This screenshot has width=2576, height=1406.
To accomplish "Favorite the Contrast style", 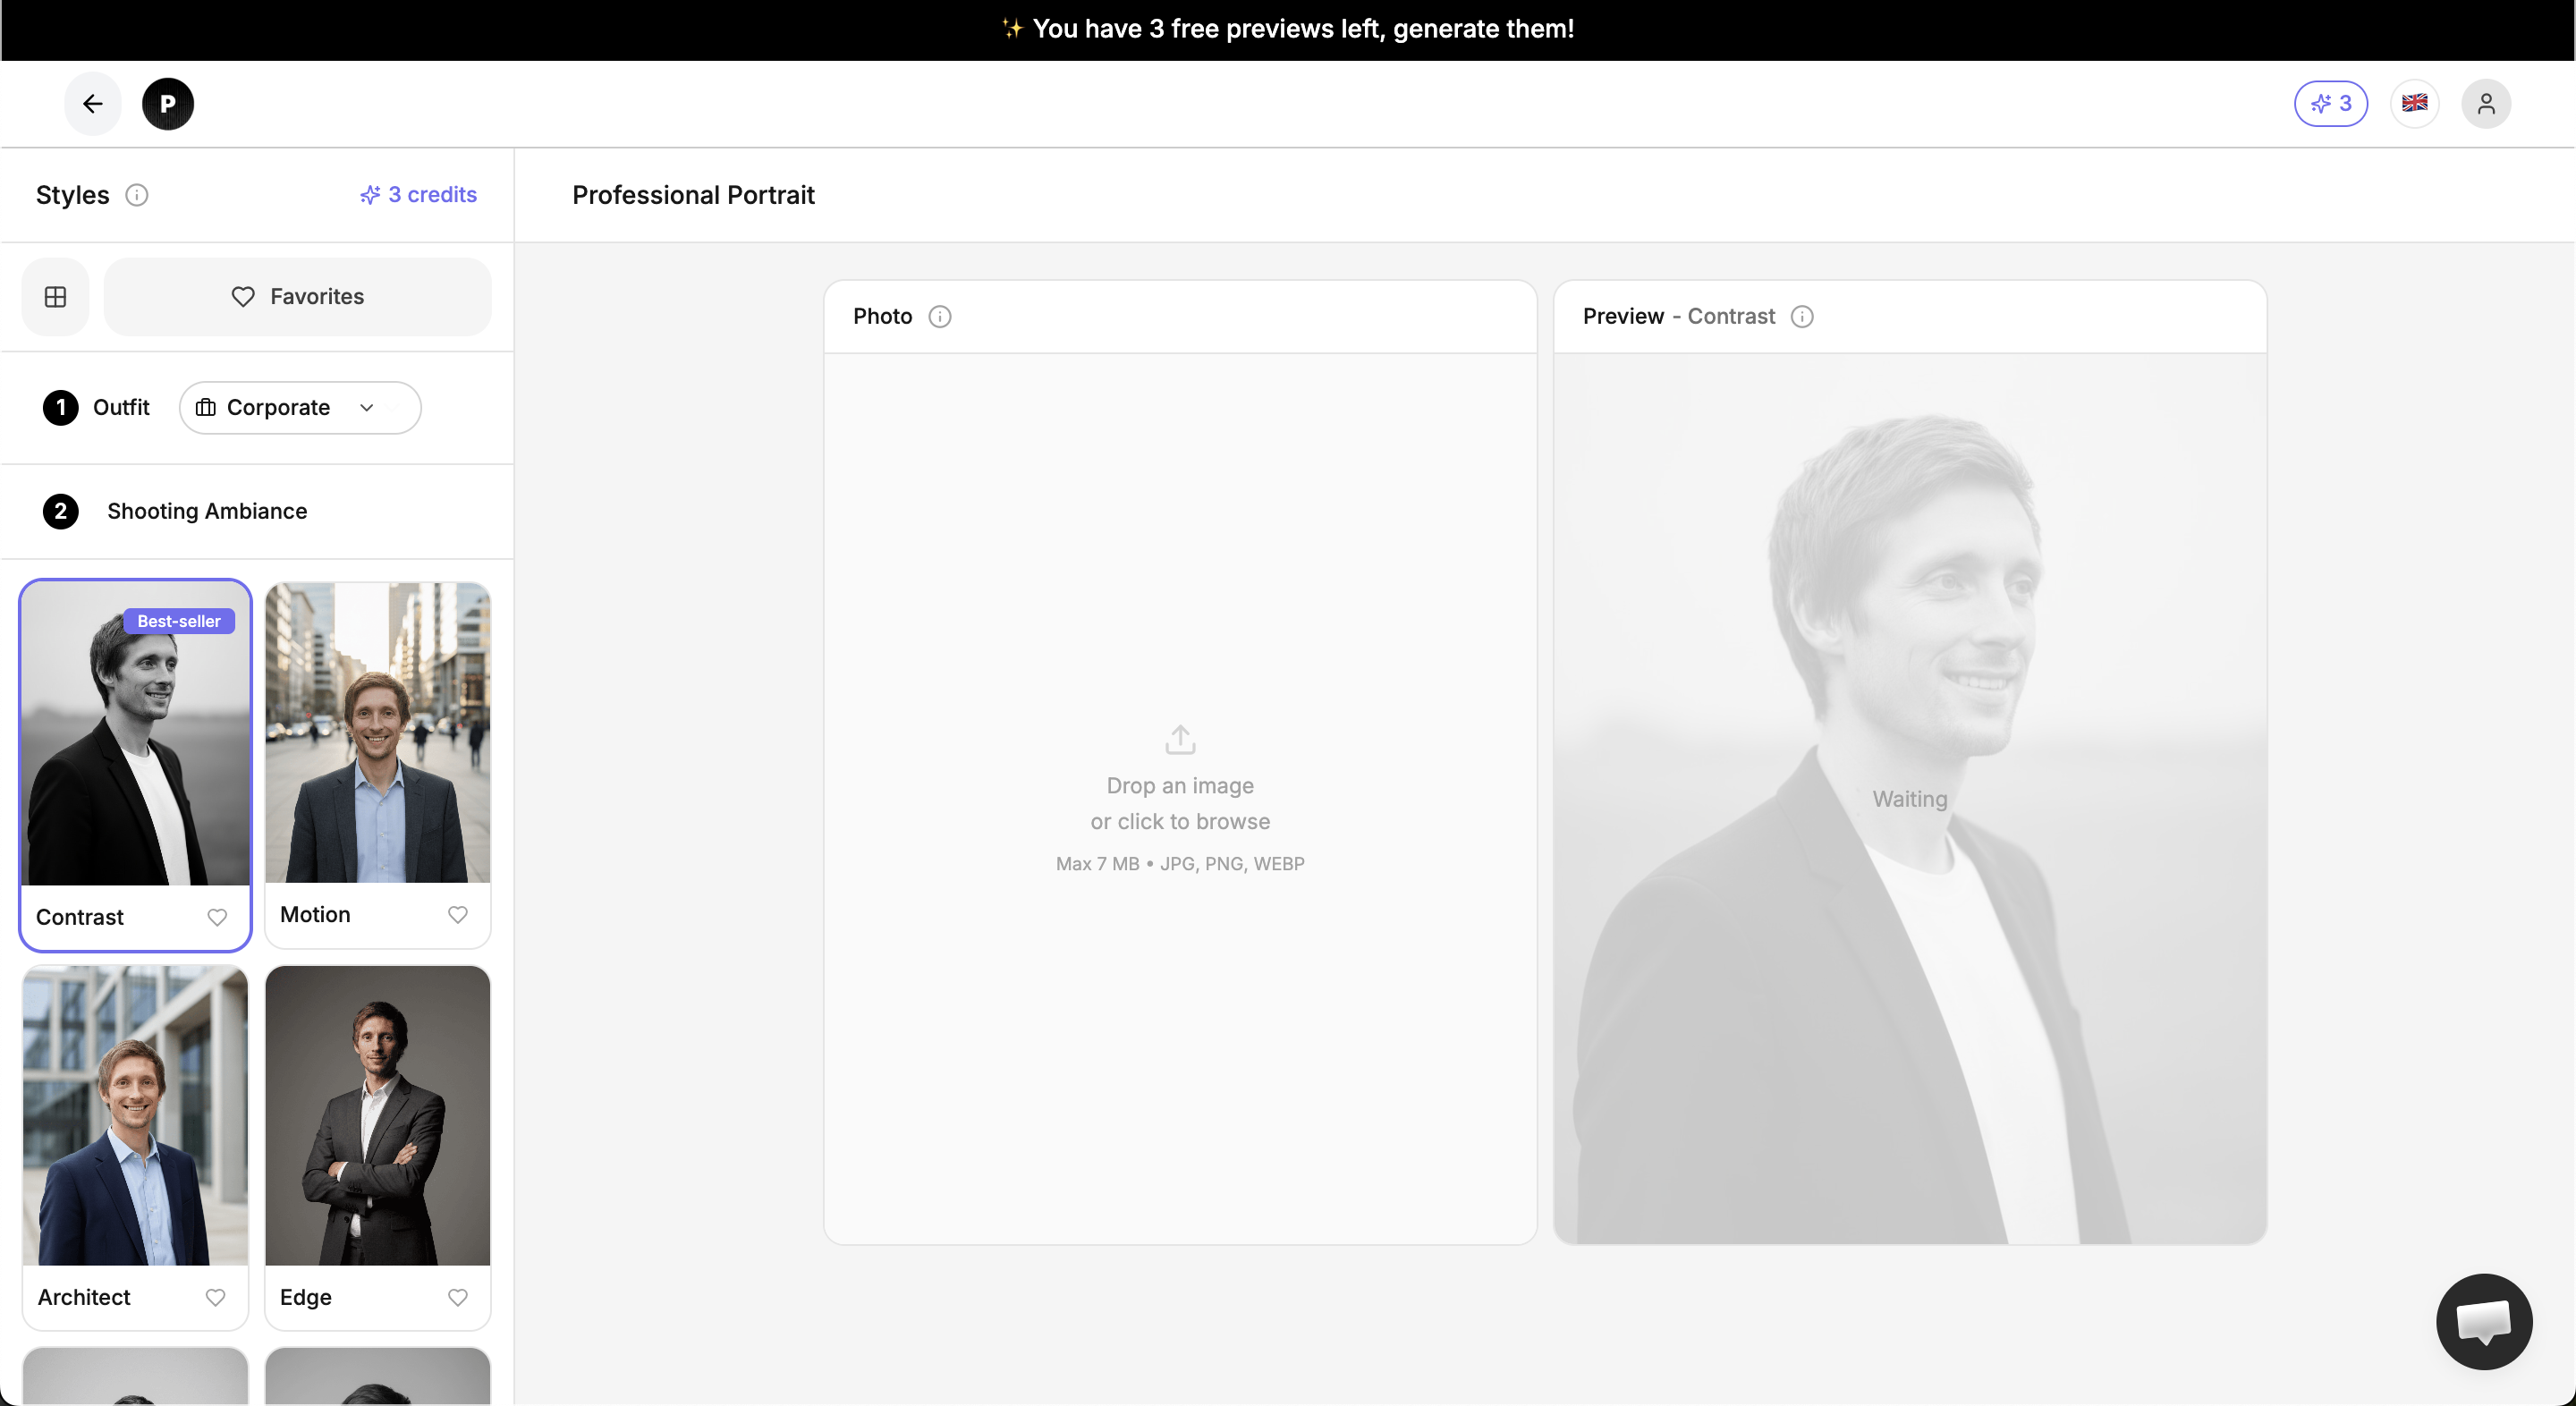I will coord(217,917).
